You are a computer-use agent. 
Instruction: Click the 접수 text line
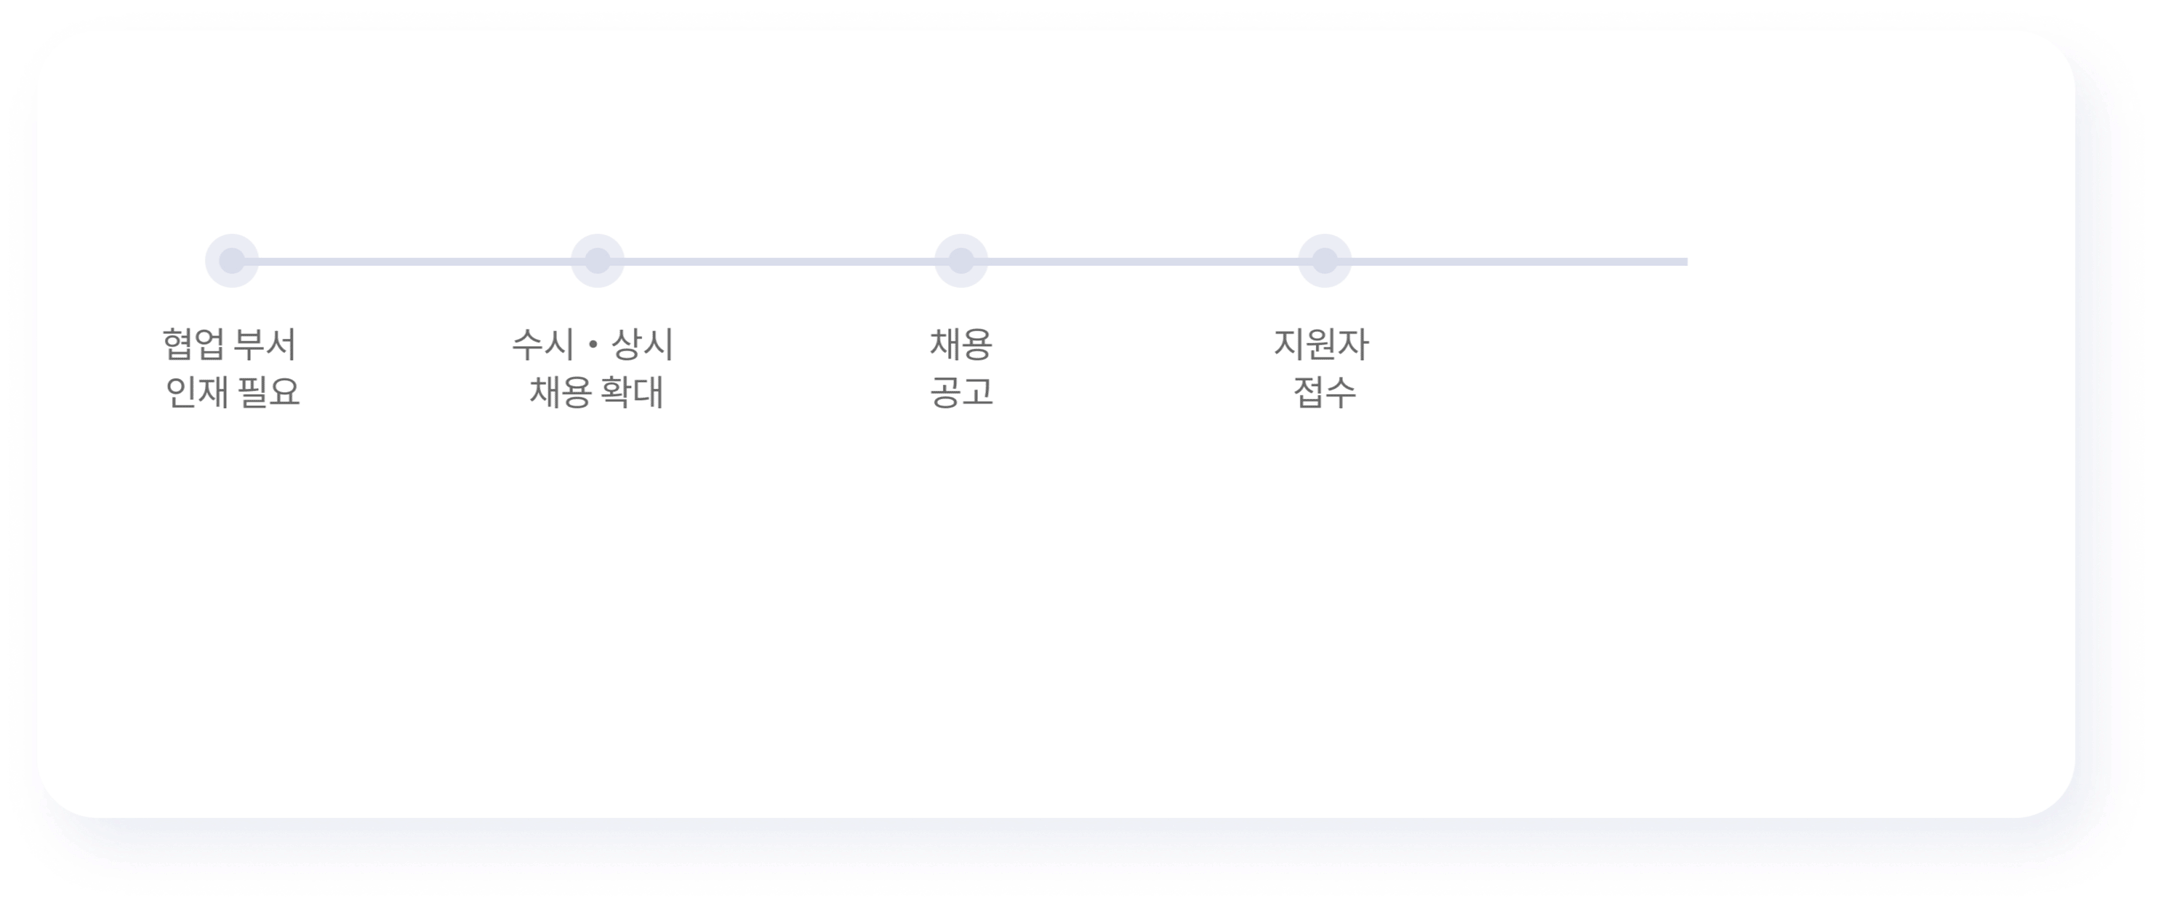point(1325,391)
